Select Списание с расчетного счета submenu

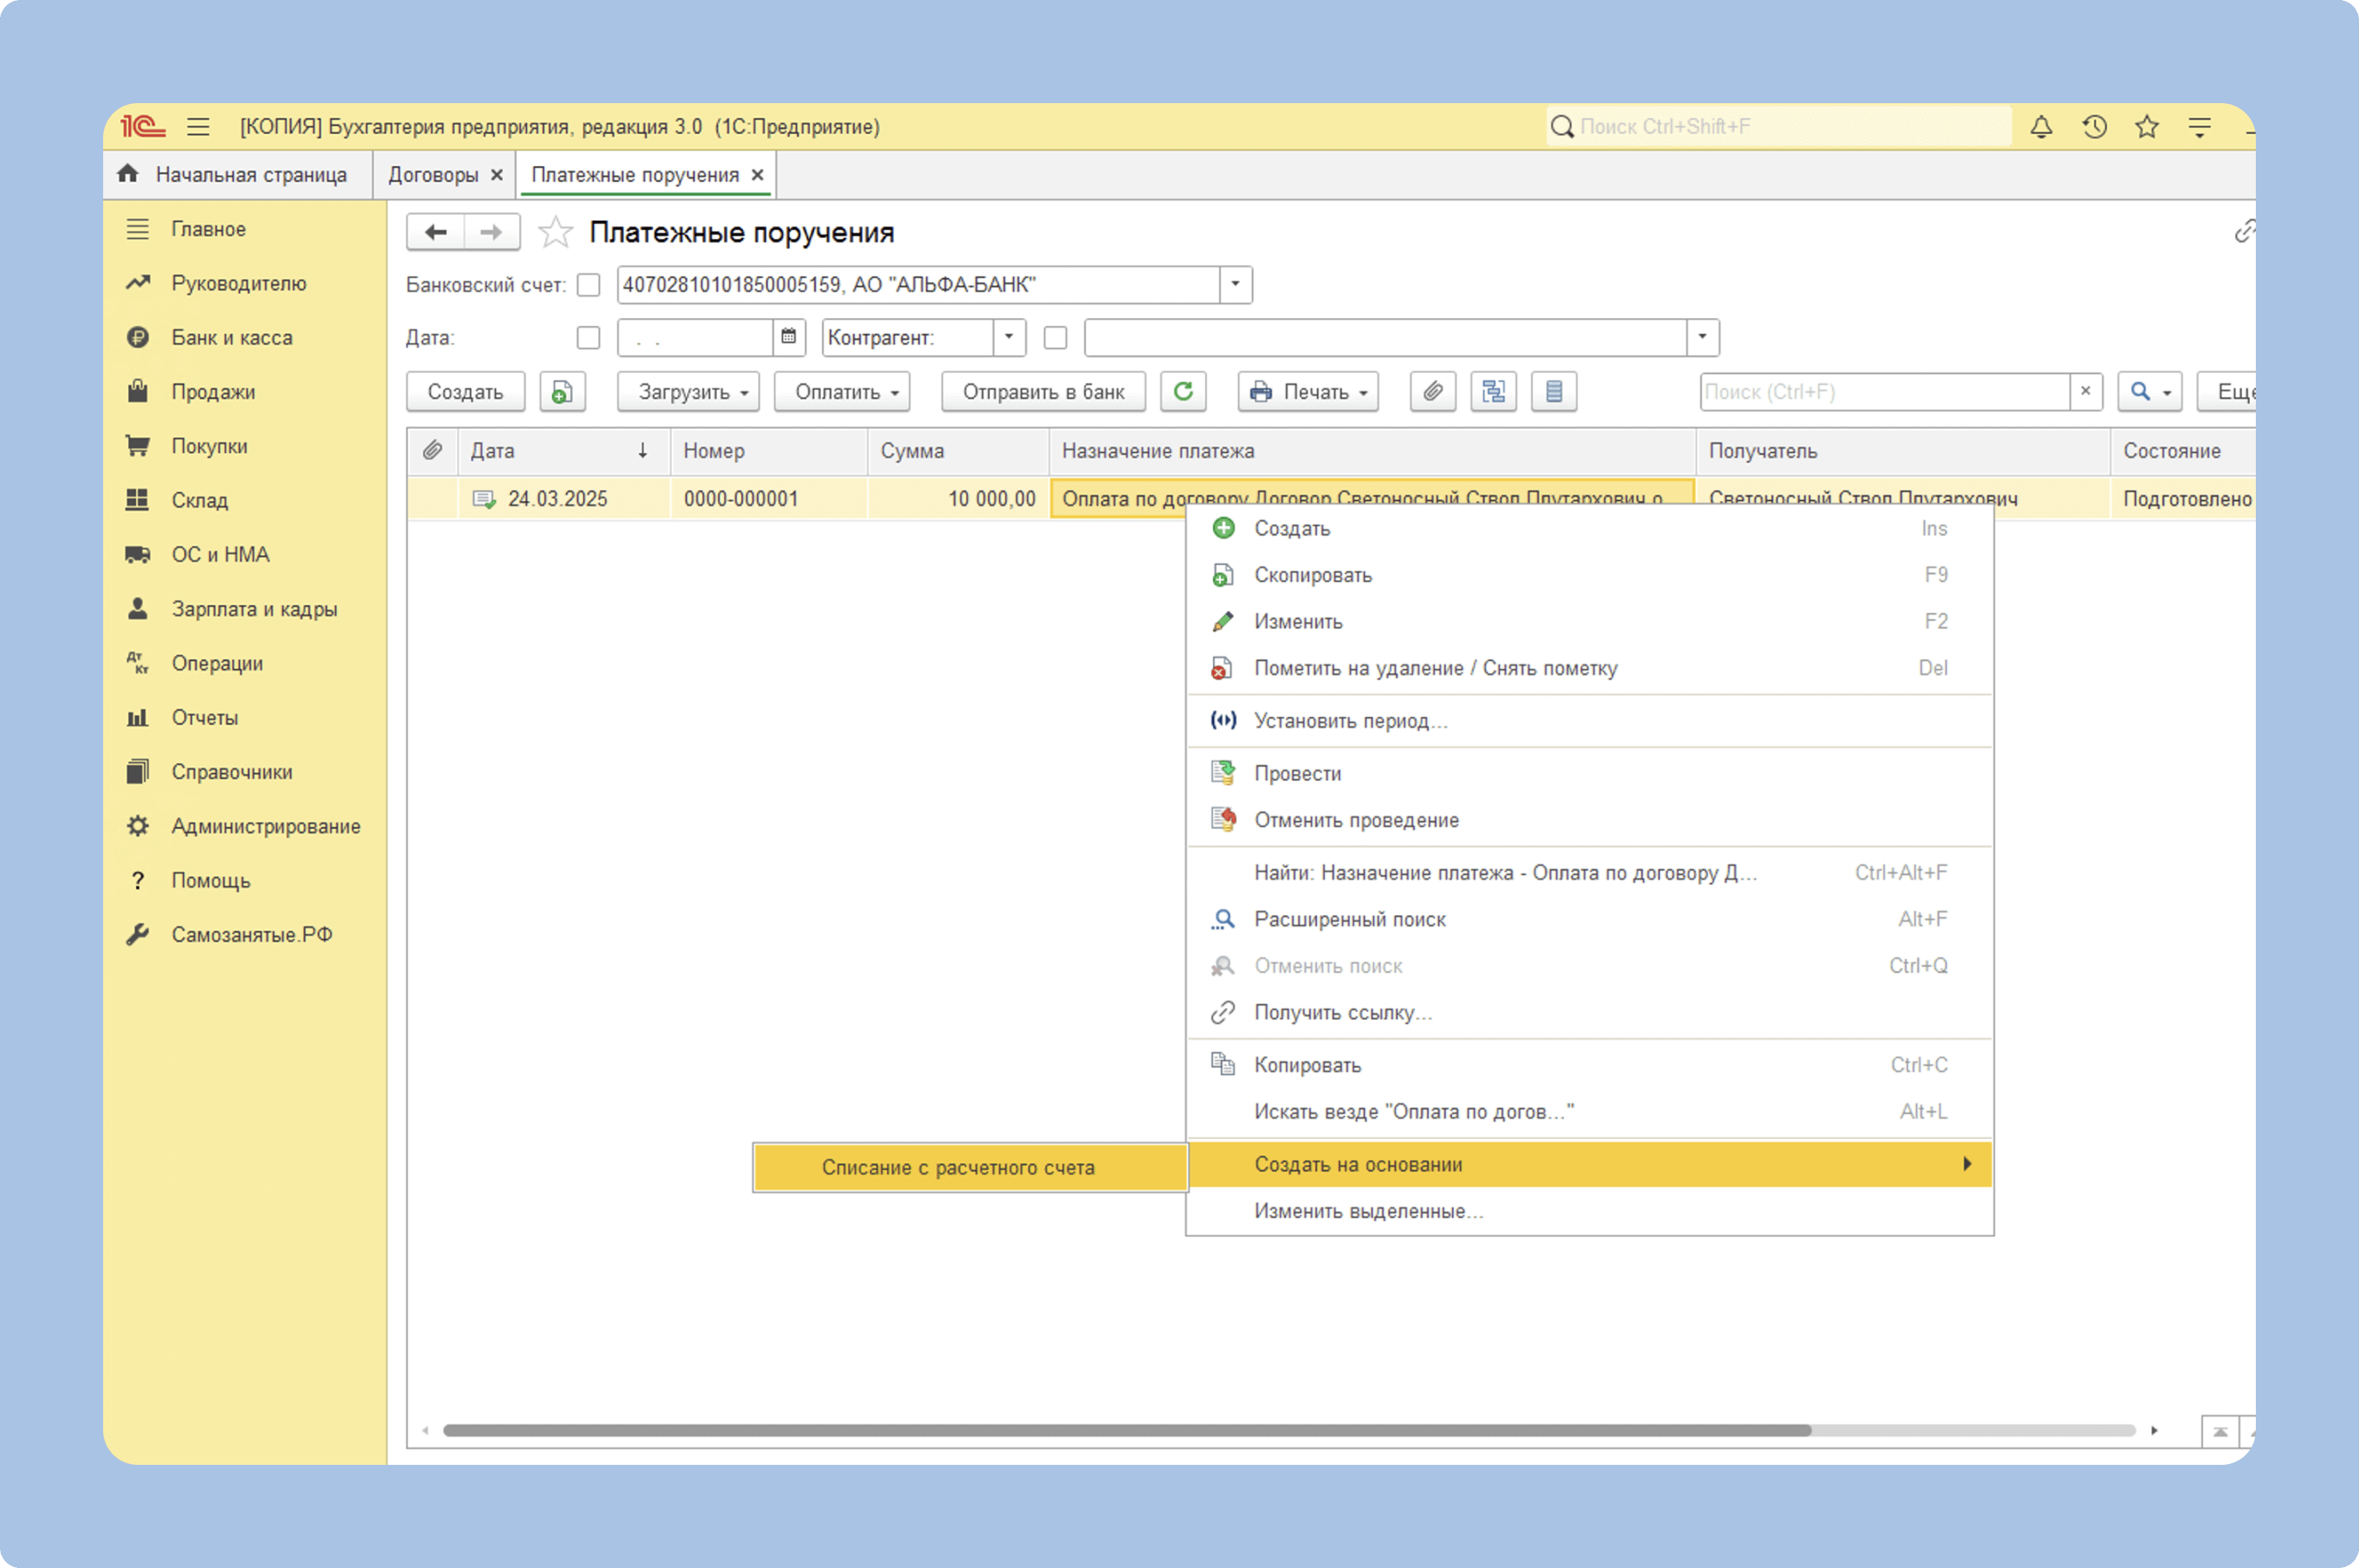click(x=970, y=1167)
